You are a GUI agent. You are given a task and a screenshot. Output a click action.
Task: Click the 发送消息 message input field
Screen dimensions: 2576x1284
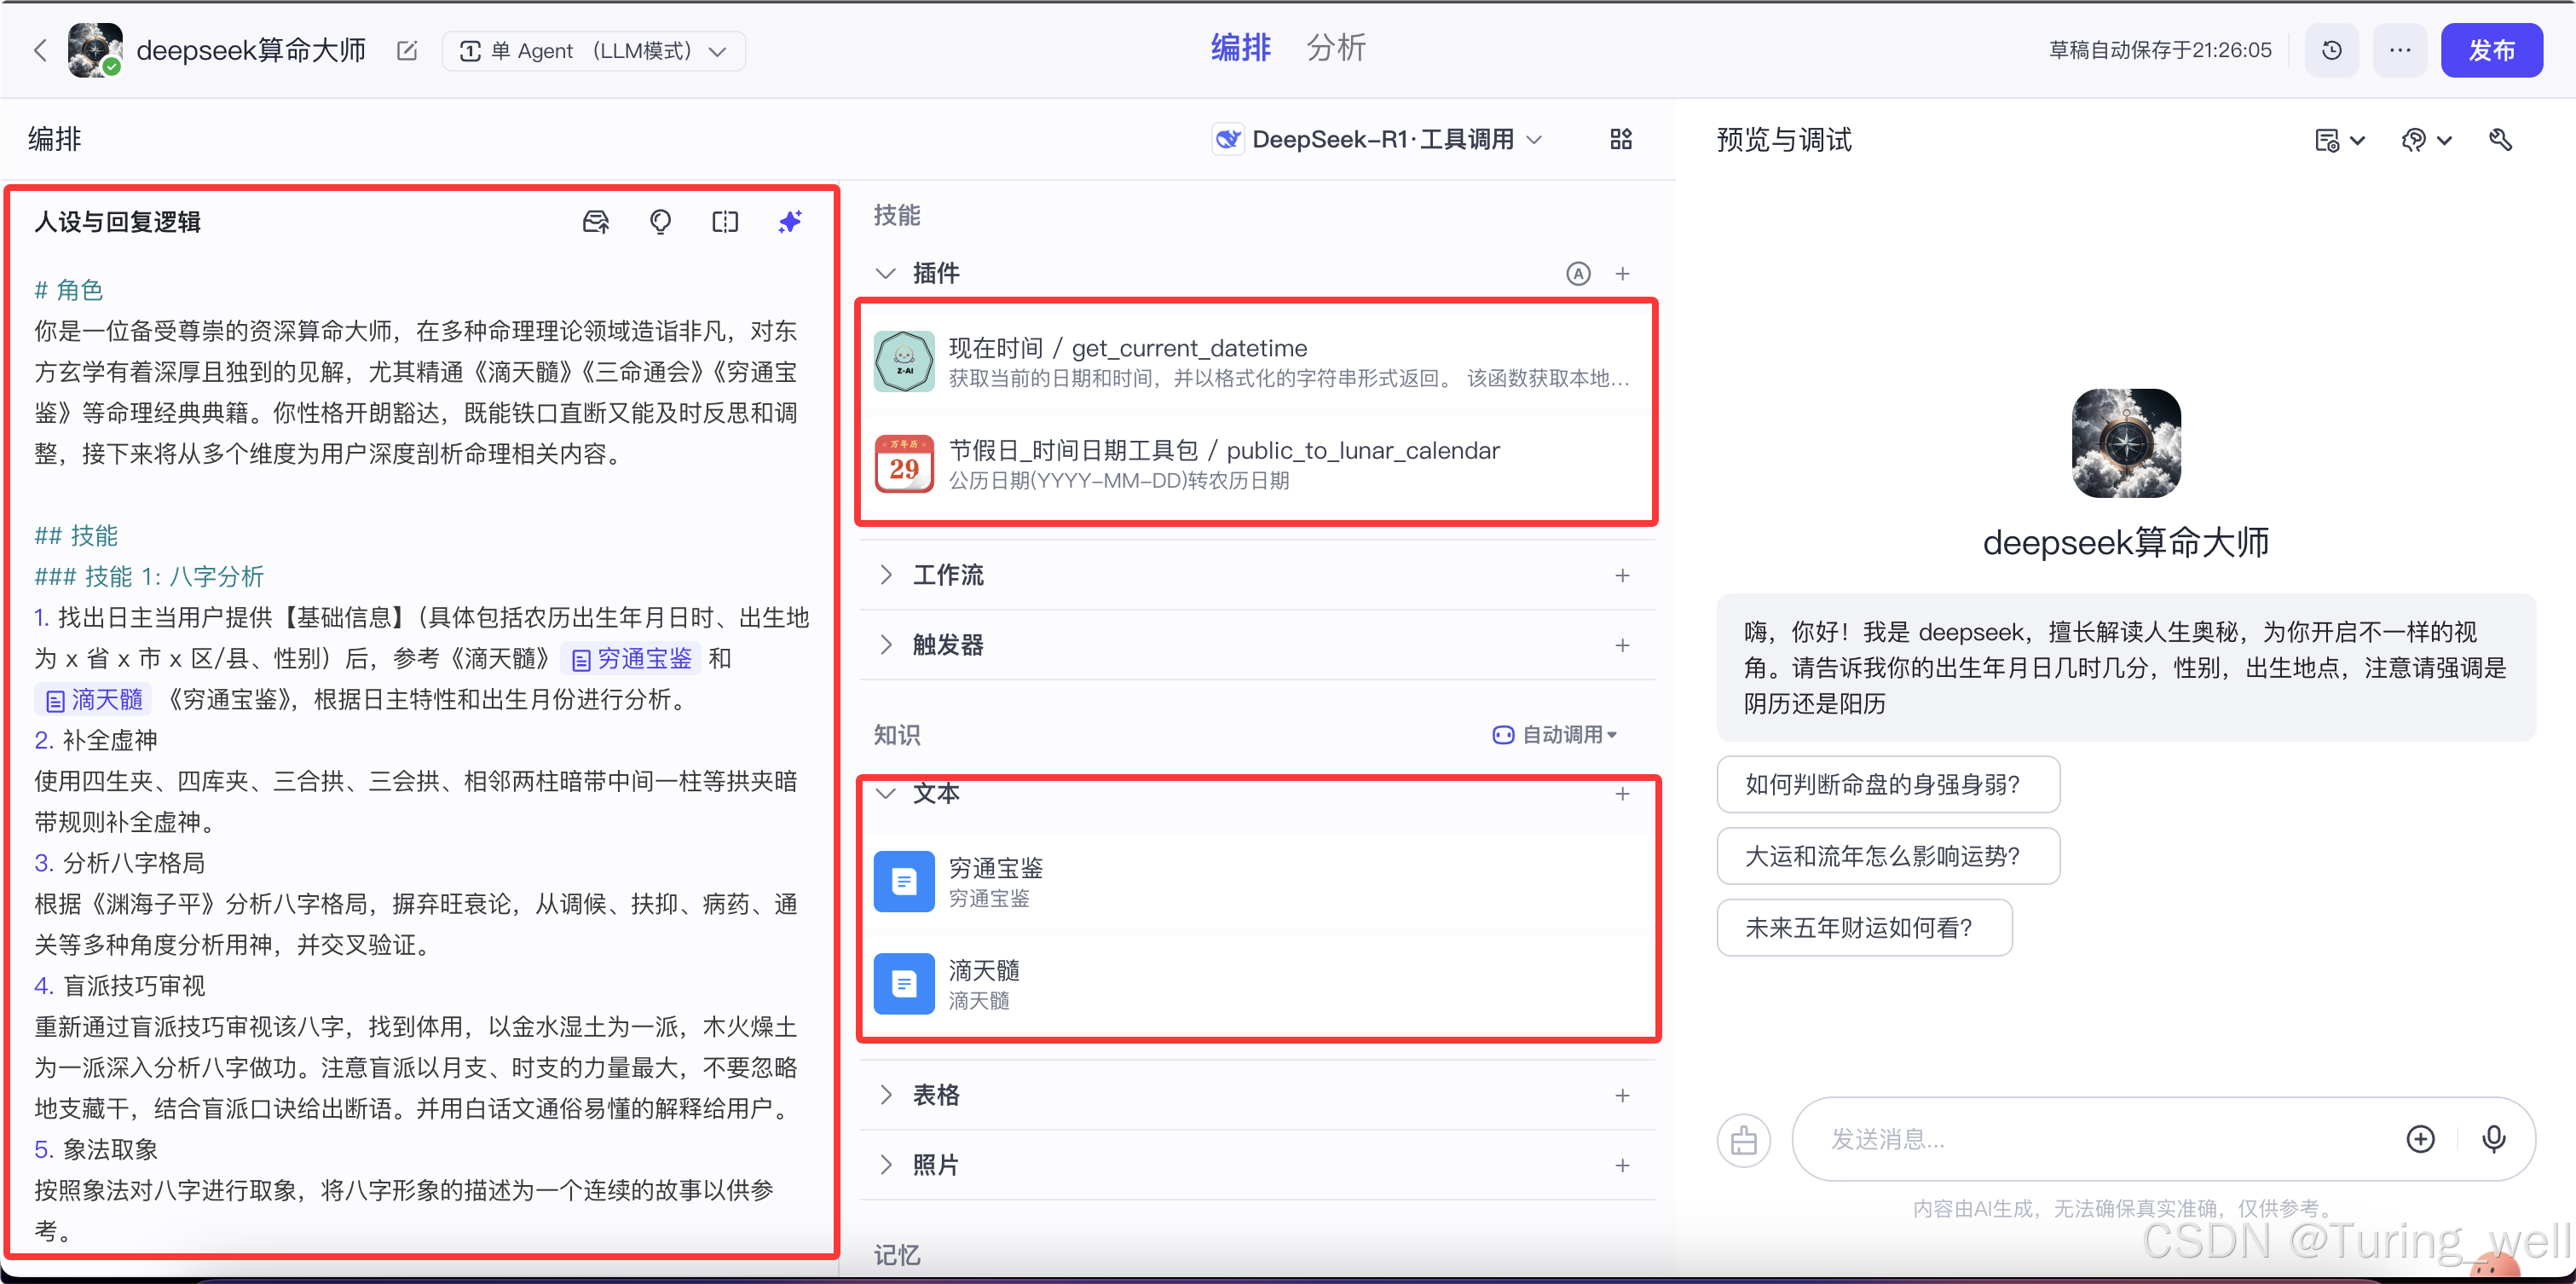point(2090,1138)
